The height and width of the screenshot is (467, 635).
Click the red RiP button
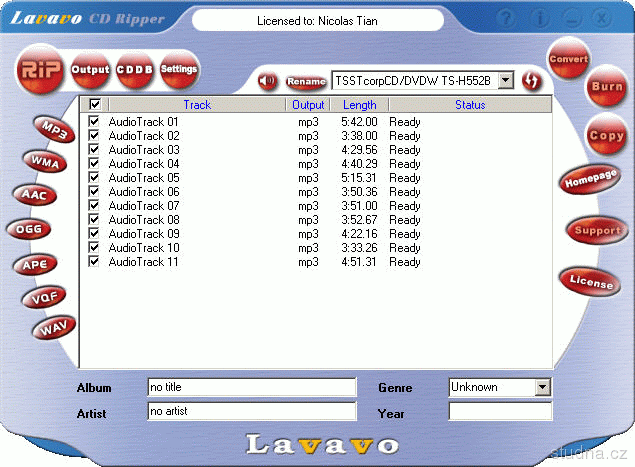(40, 69)
